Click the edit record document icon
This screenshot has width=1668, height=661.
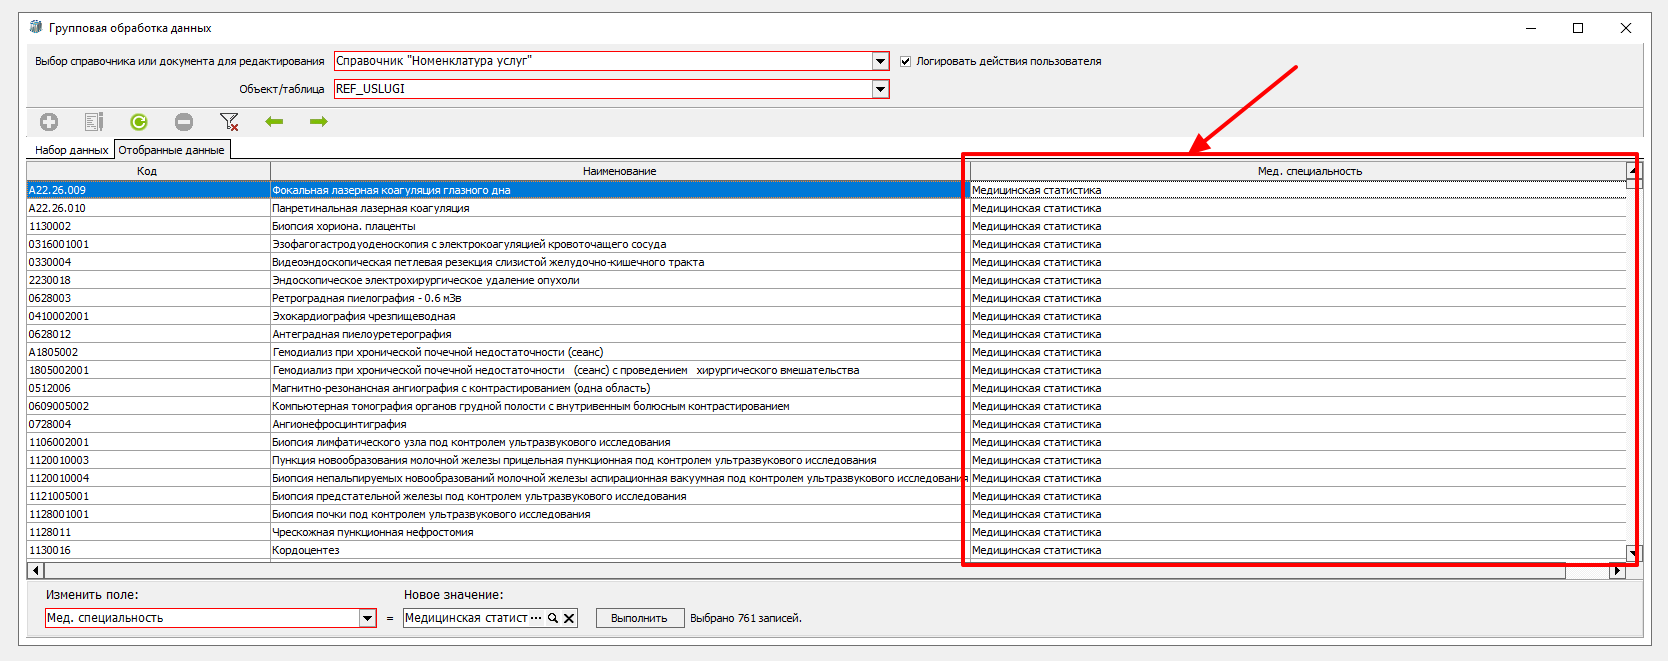94,122
